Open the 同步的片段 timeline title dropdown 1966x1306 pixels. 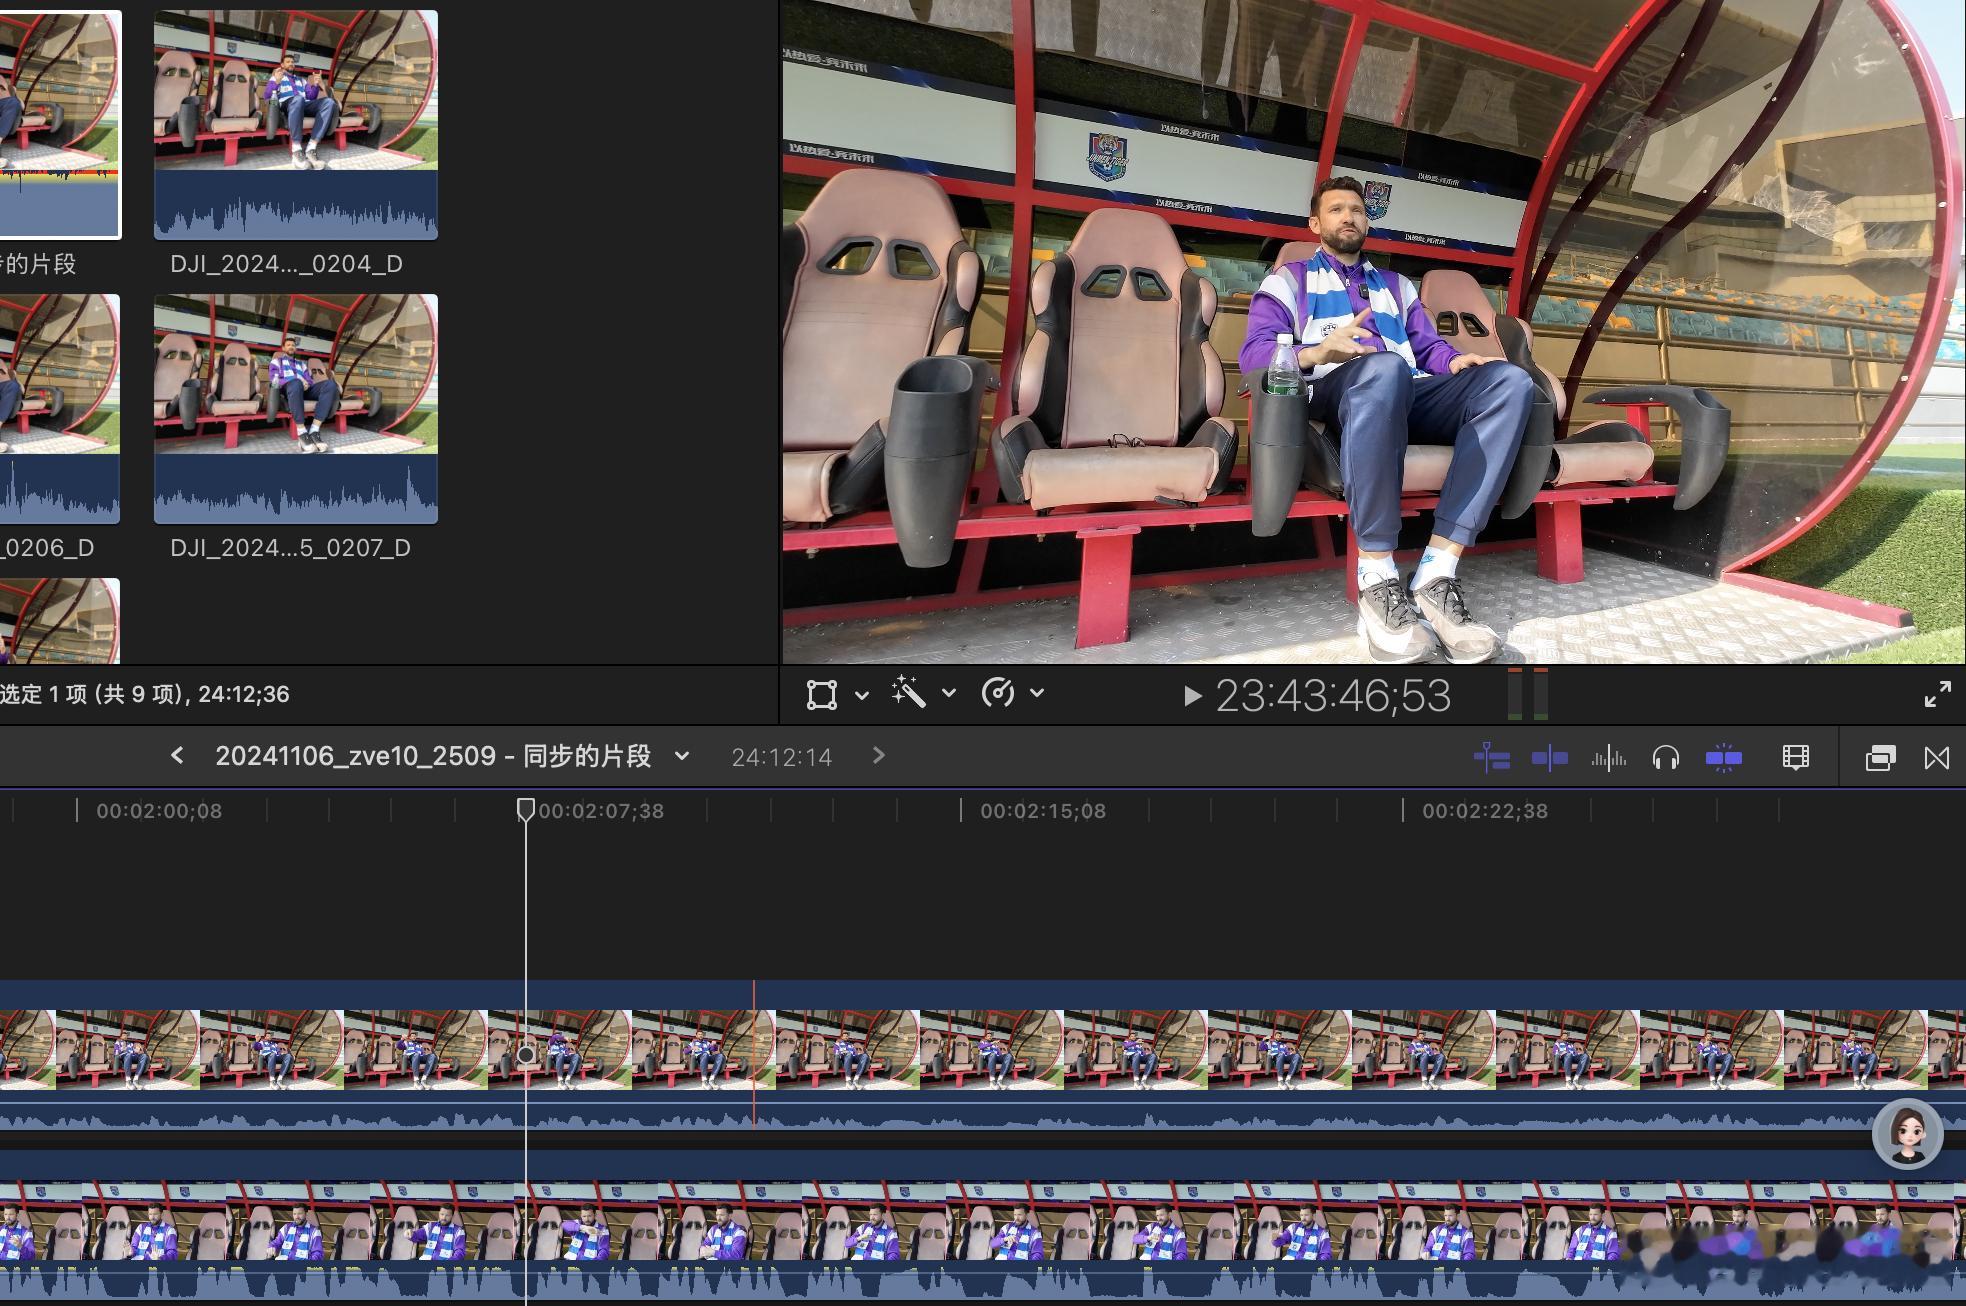pyautogui.click(x=682, y=756)
